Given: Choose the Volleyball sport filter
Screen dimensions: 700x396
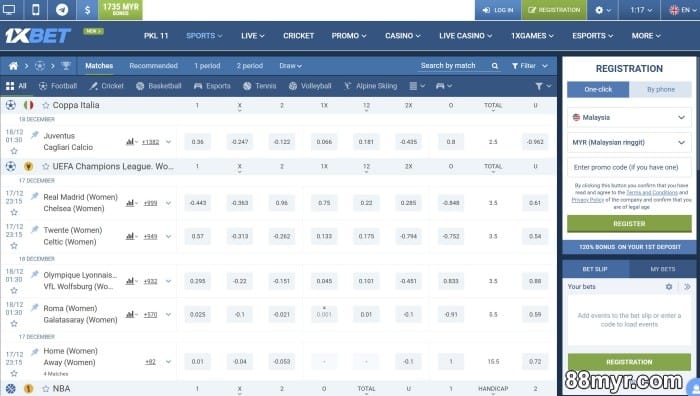Looking at the screenshot, I should click(310, 86).
